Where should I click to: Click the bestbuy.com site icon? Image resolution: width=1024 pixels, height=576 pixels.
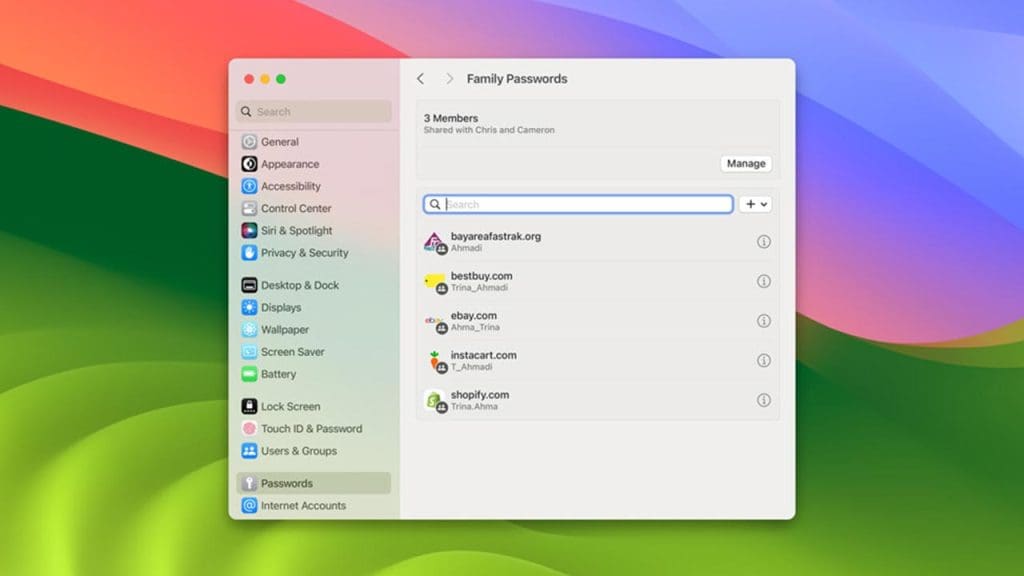(435, 281)
